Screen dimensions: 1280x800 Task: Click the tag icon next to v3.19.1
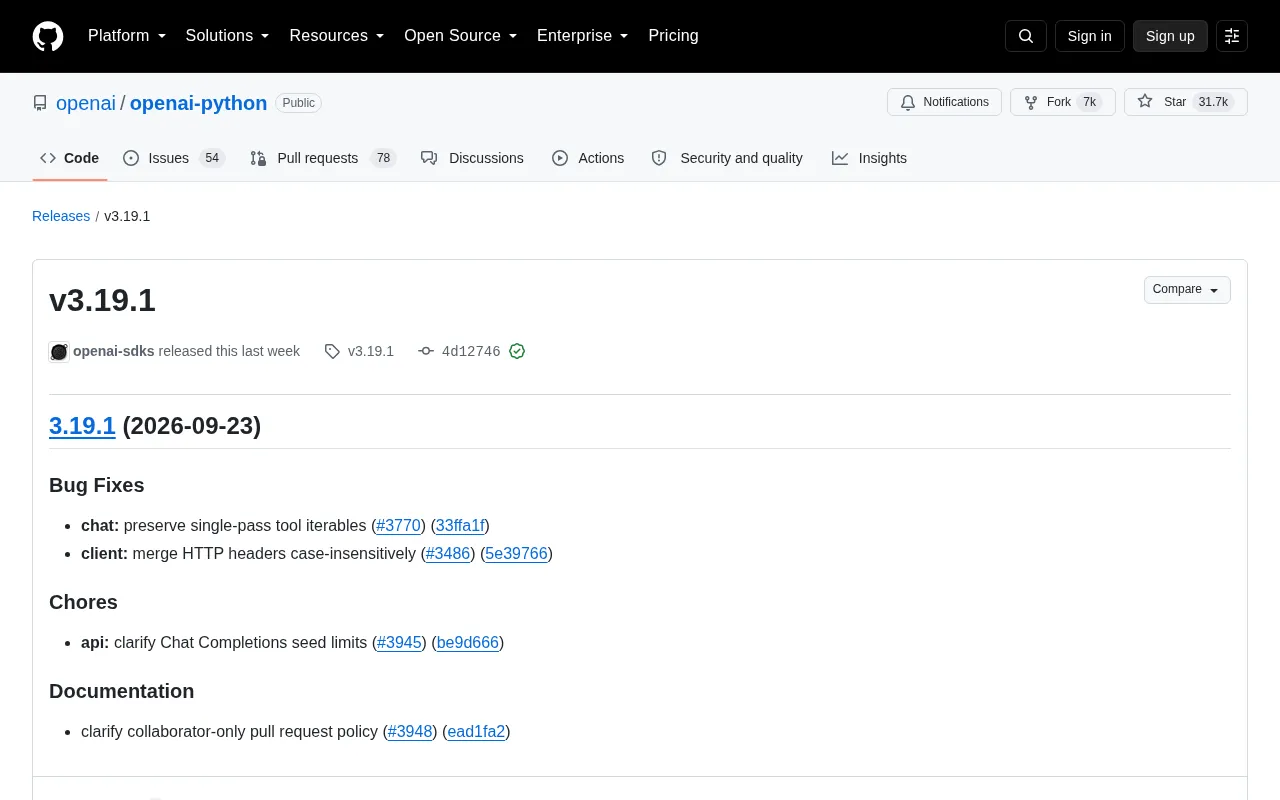[x=332, y=351]
